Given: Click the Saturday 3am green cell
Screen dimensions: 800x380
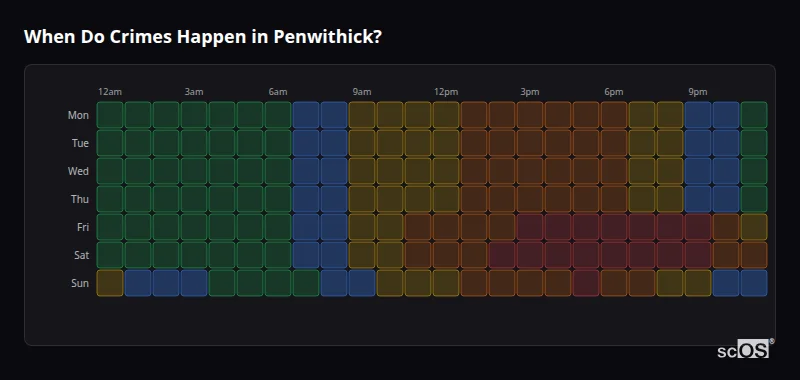Looking at the screenshot, I should (x=194, y=255).
